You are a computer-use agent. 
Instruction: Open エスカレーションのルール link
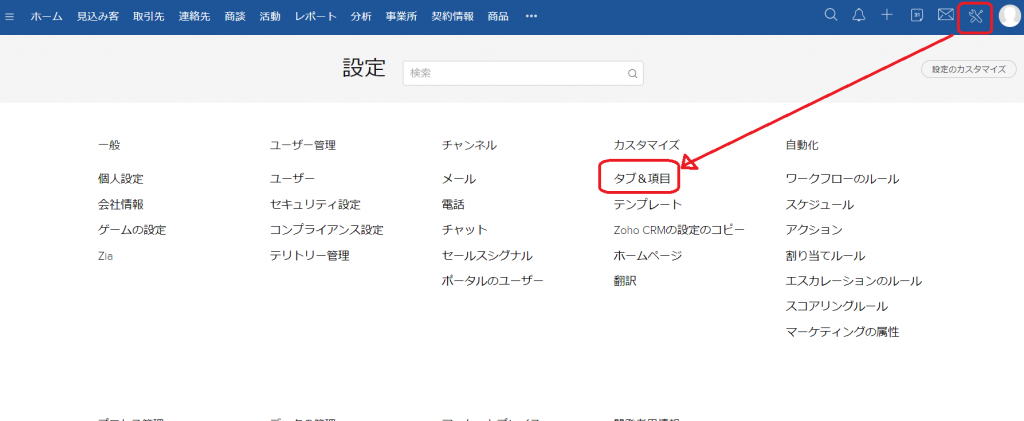[x=854, y=281]
